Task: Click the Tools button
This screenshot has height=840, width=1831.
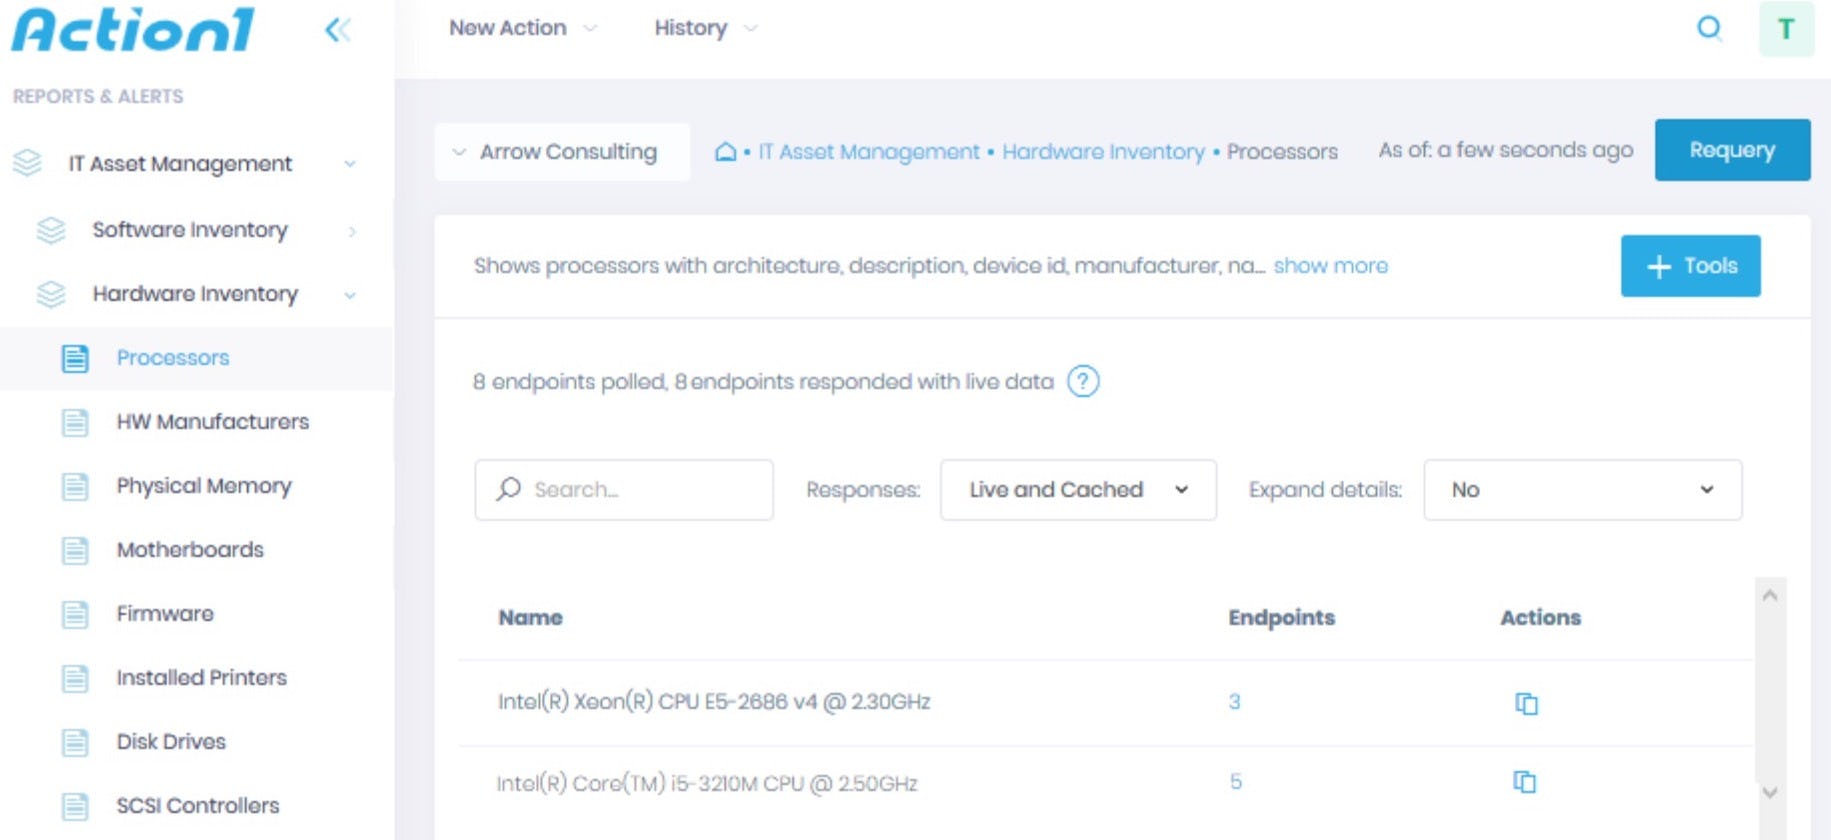Action: click(x=1690, y=266)
